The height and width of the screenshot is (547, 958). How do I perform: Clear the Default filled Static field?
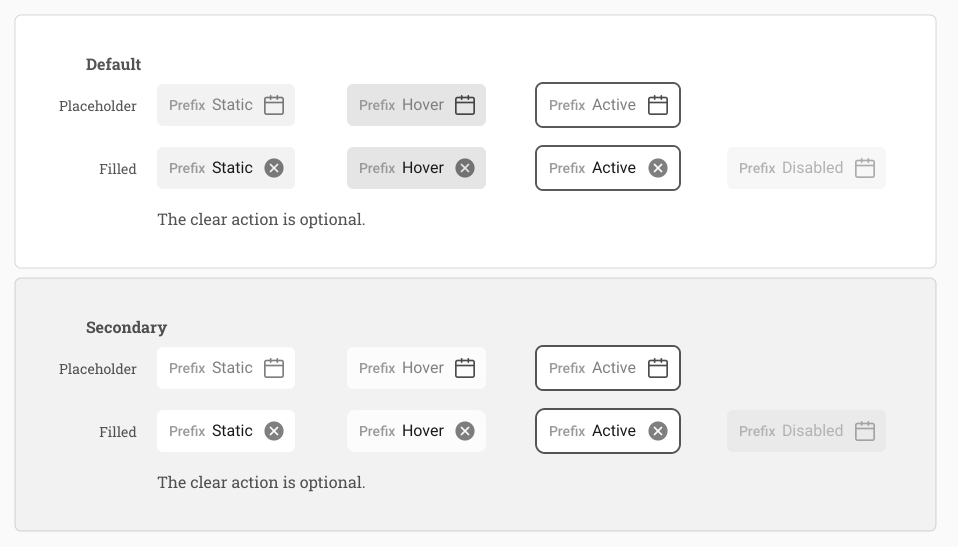tap(274, 168)
